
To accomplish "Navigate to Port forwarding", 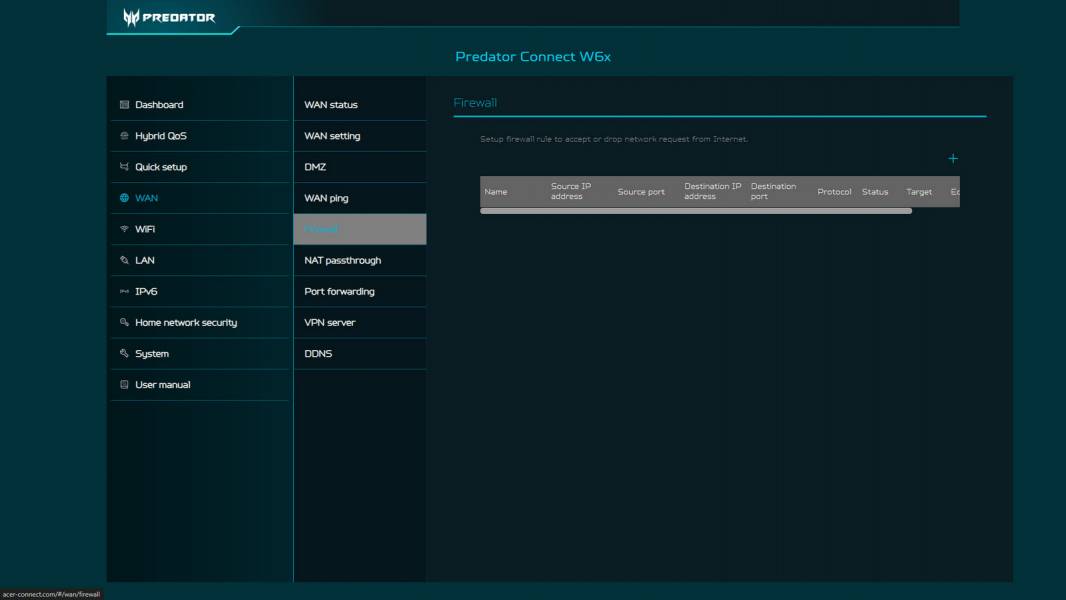I will click(338, 291).
